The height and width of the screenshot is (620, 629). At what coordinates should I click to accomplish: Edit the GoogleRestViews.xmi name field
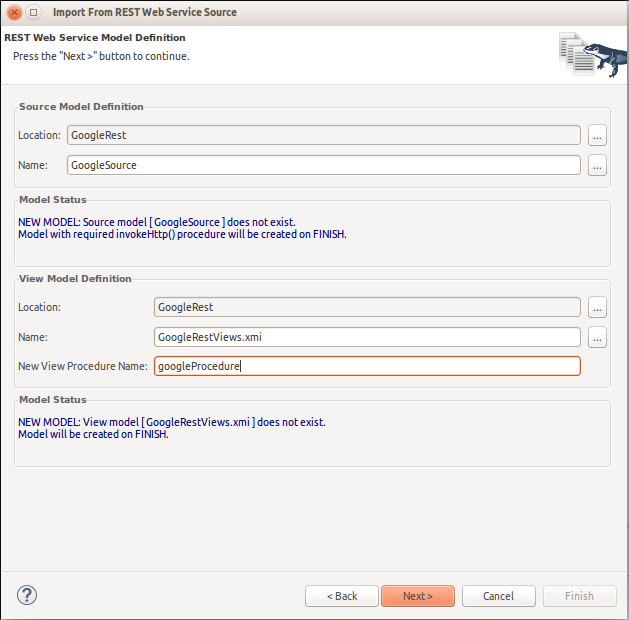pos(367,337)
